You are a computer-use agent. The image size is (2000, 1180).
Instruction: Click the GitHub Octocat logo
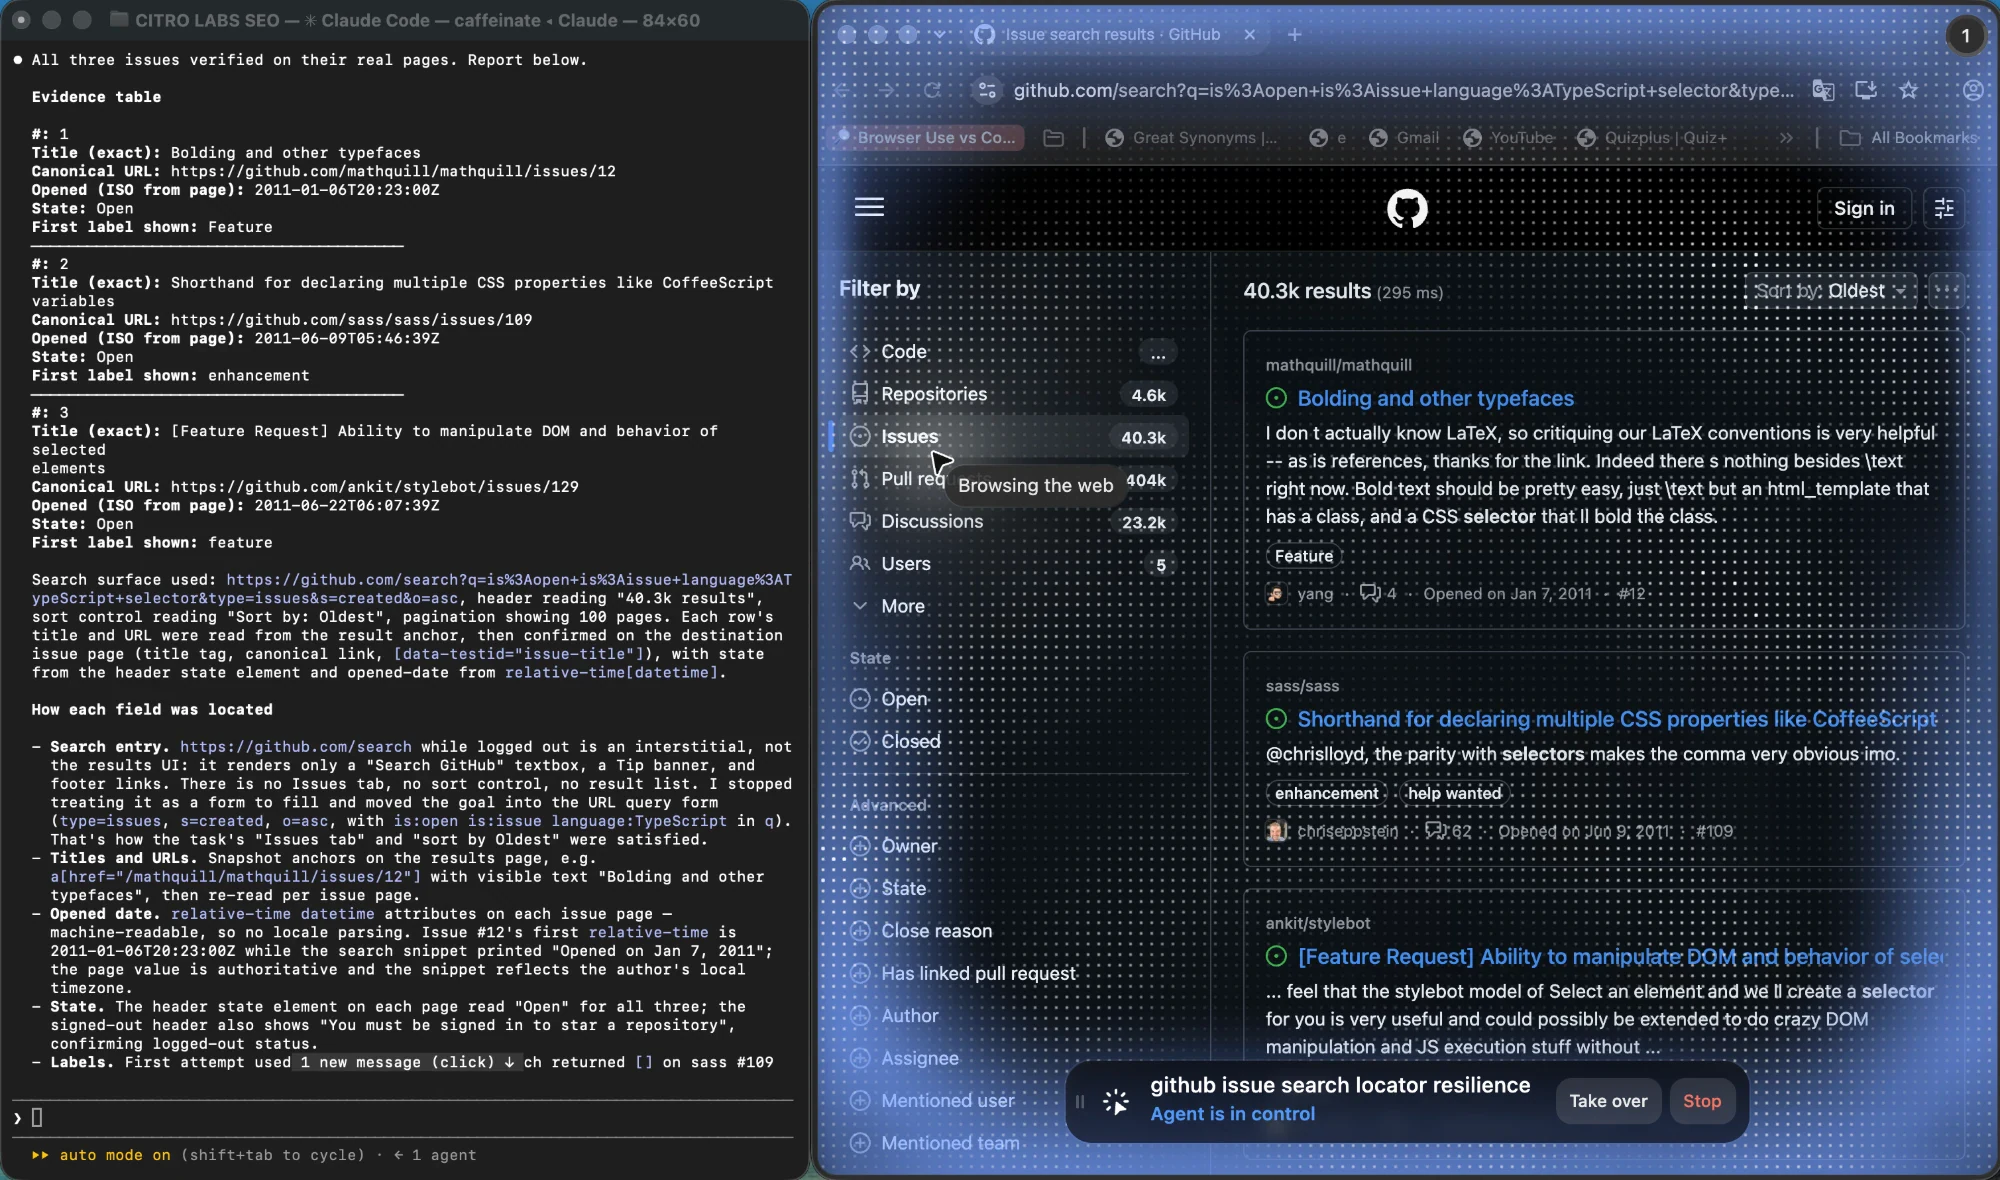click(1407, 208)
